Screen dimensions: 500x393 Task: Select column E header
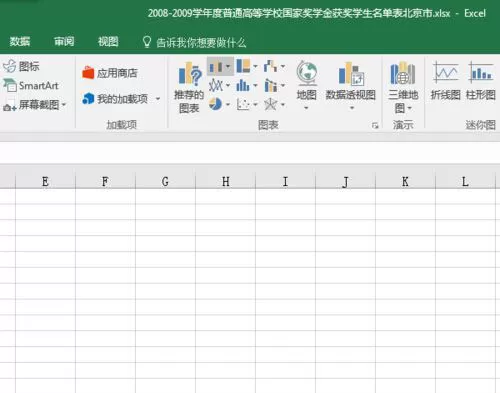[45, 181]
